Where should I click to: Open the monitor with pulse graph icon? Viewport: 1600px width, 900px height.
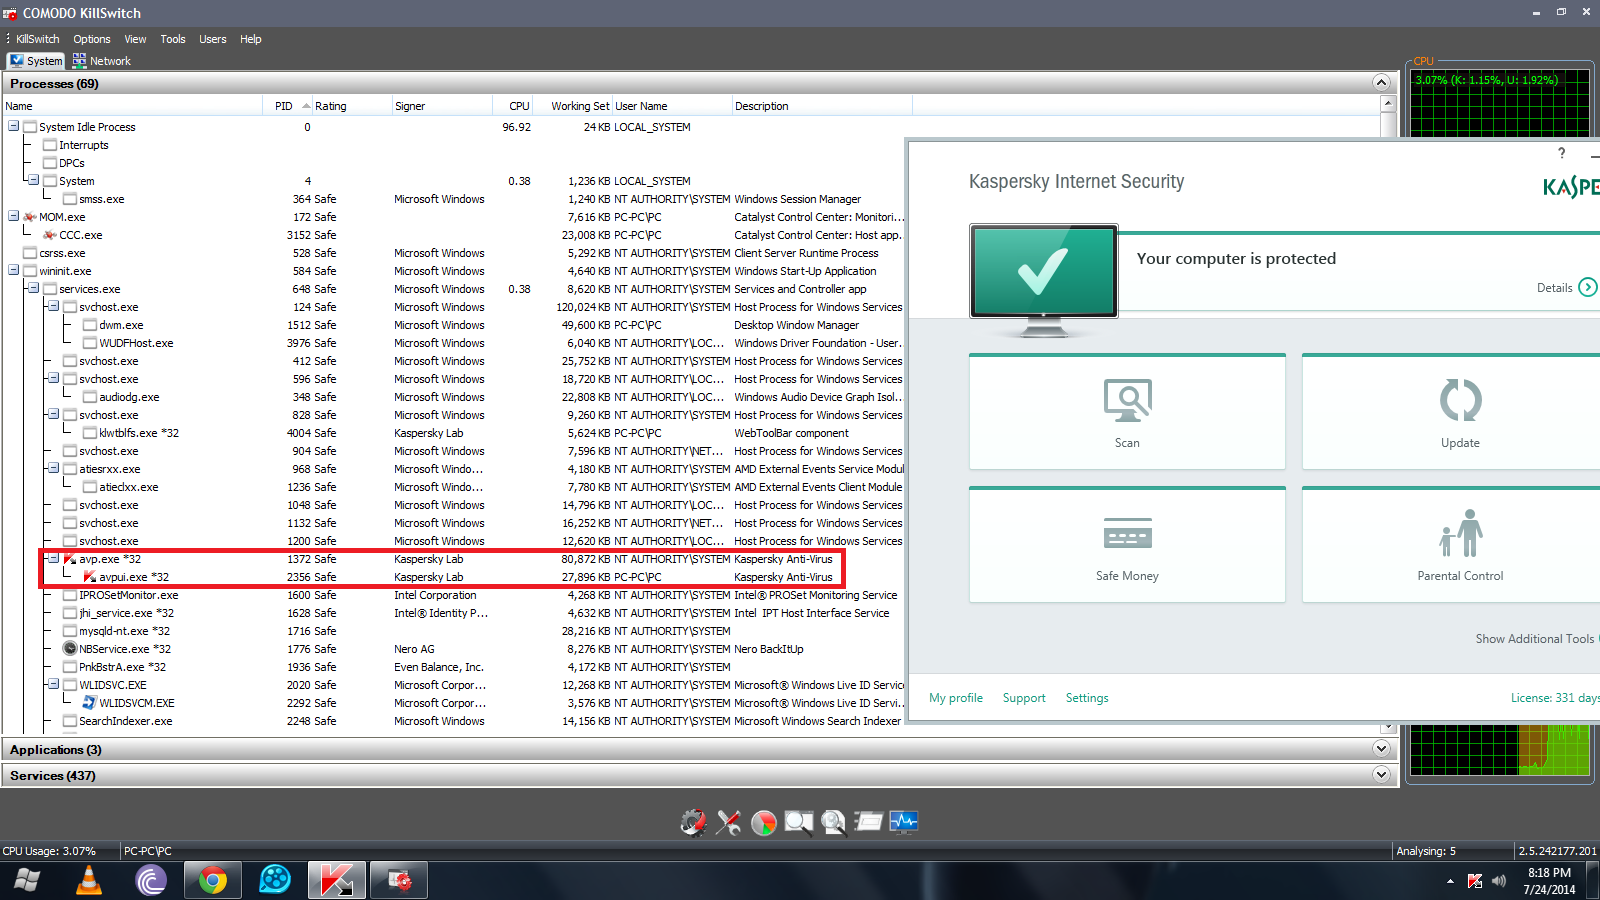point(904,822)
